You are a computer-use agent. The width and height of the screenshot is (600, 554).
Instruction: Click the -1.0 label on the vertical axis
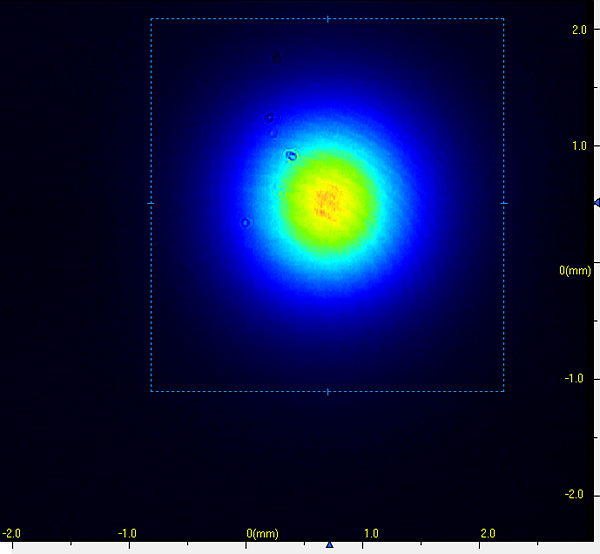pos(575,379)
